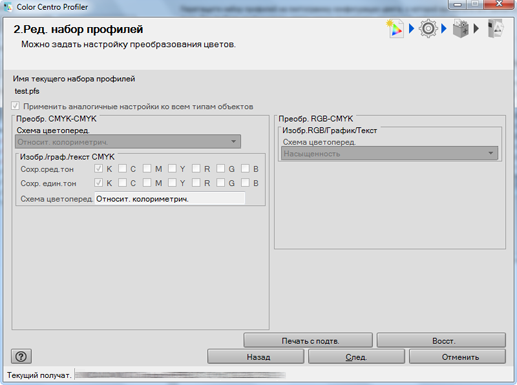The width and height of the screenshot is (517, 385).
Task: Click the Color Centro Profiler title bar icon
Action: 8,7
